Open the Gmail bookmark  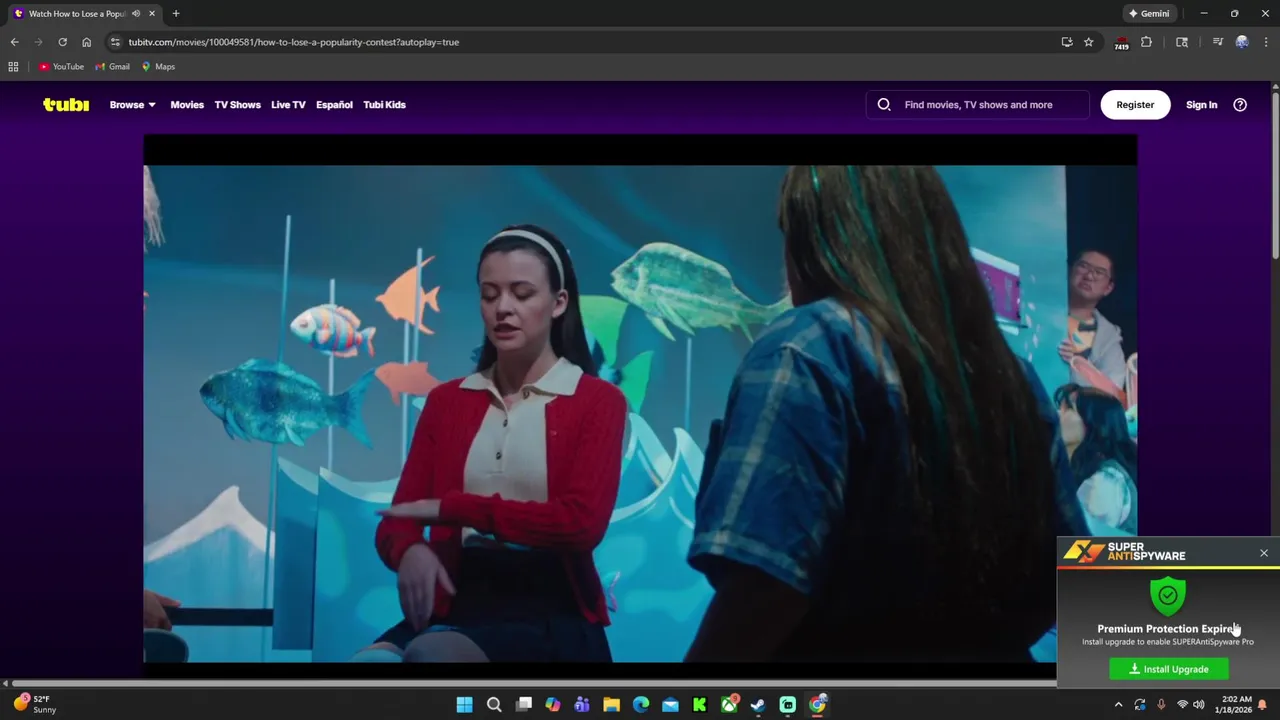pos(112,67)
